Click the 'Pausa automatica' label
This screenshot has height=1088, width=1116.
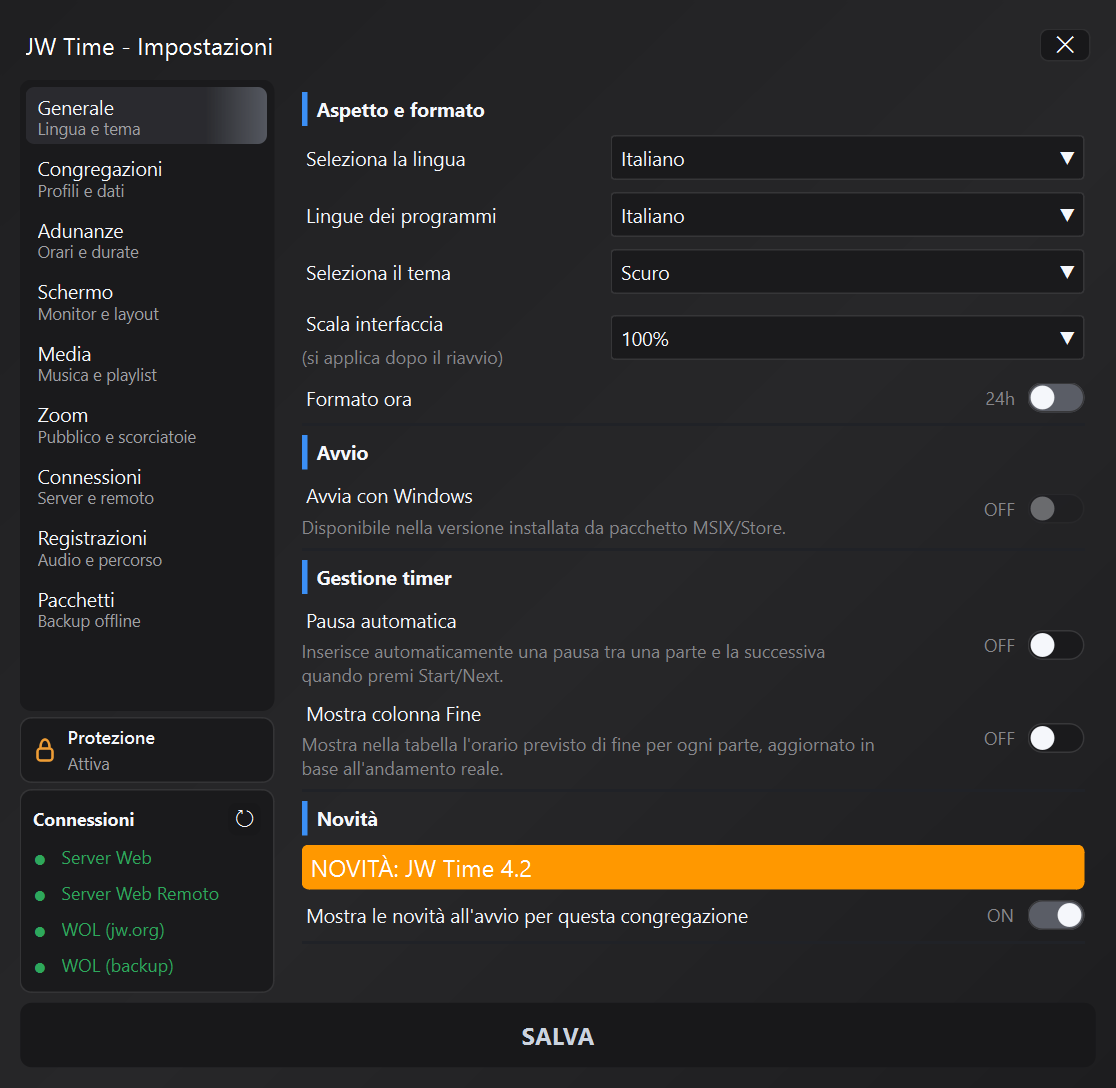pos(381,621)
